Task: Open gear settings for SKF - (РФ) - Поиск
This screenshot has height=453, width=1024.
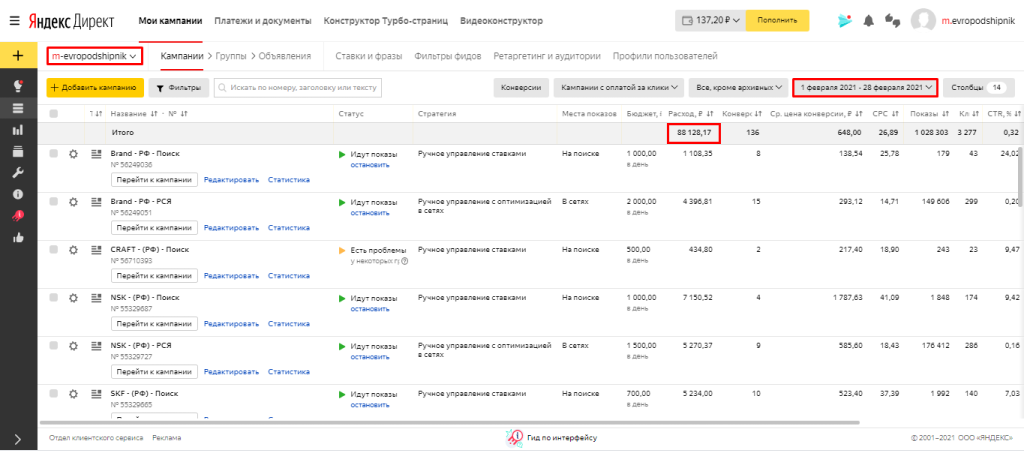Action: pyautogui.click(x=73, y=394)
